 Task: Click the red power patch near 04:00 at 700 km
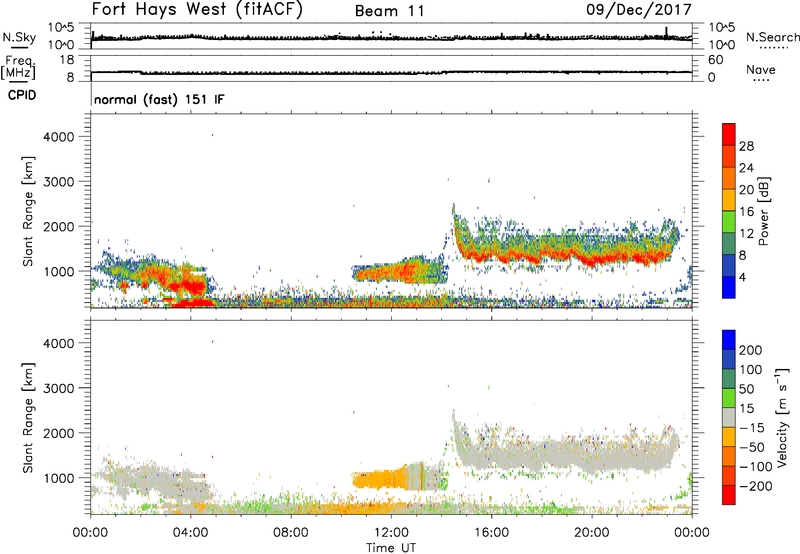pyautogui.click(x=191, y=287)
